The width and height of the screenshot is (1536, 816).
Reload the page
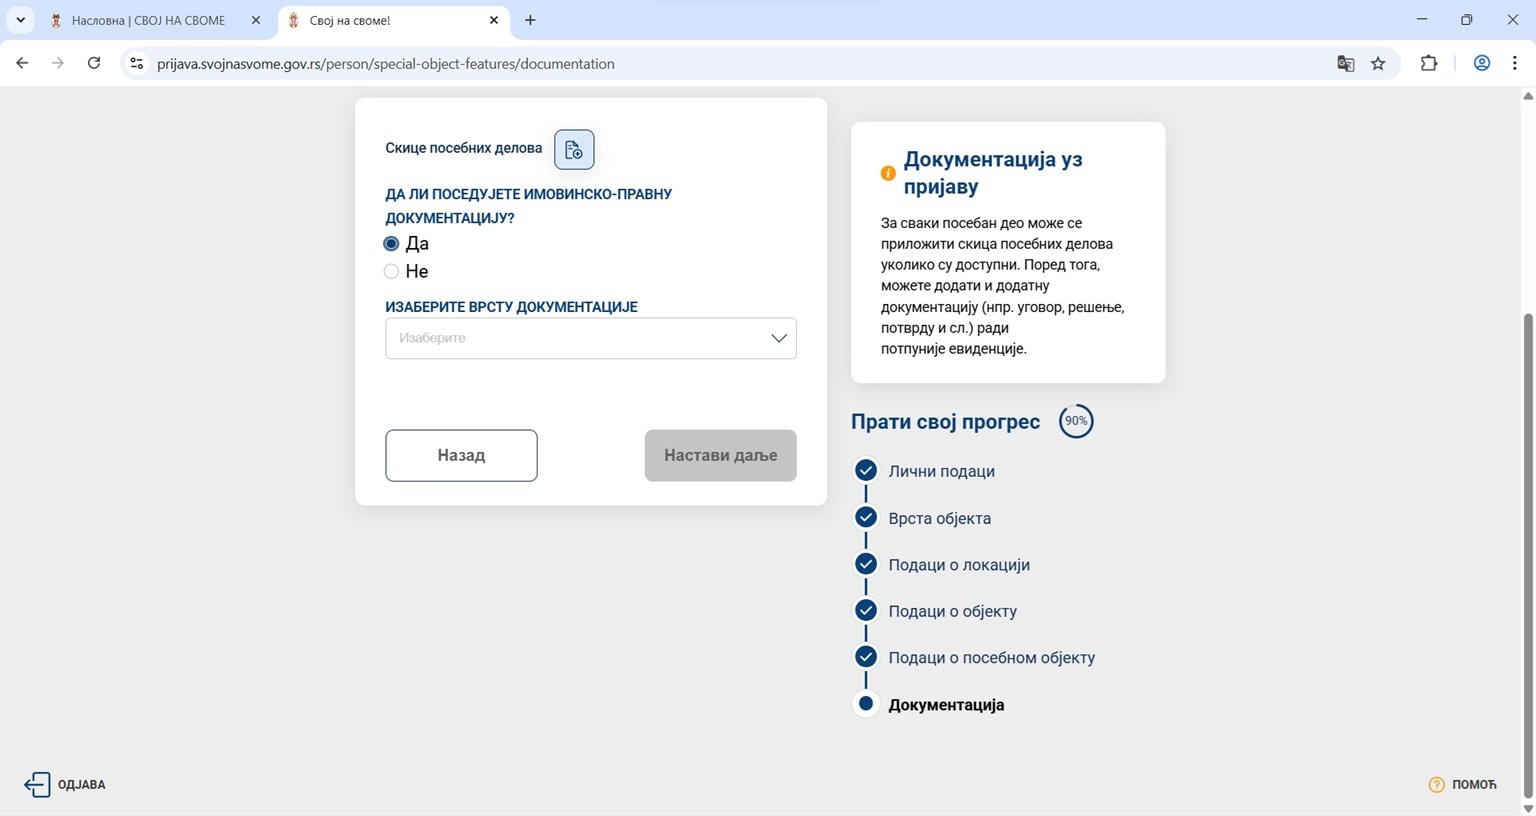click(x=94, y=63)
